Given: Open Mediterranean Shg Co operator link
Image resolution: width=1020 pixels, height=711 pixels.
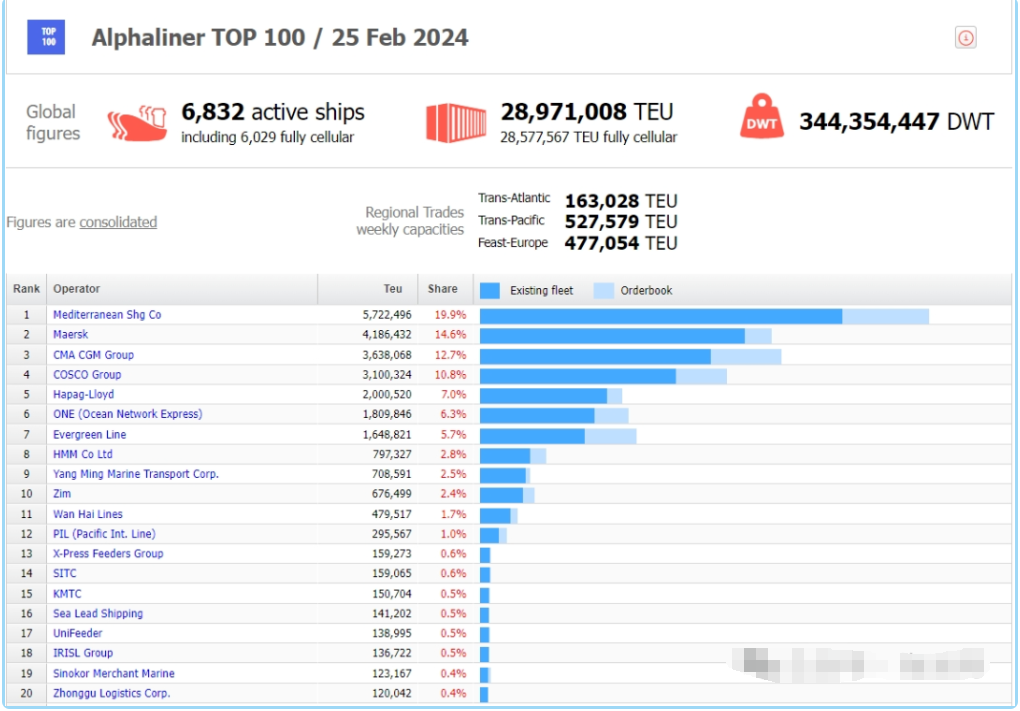Looking at the screenshot, I should click(107, 315).
